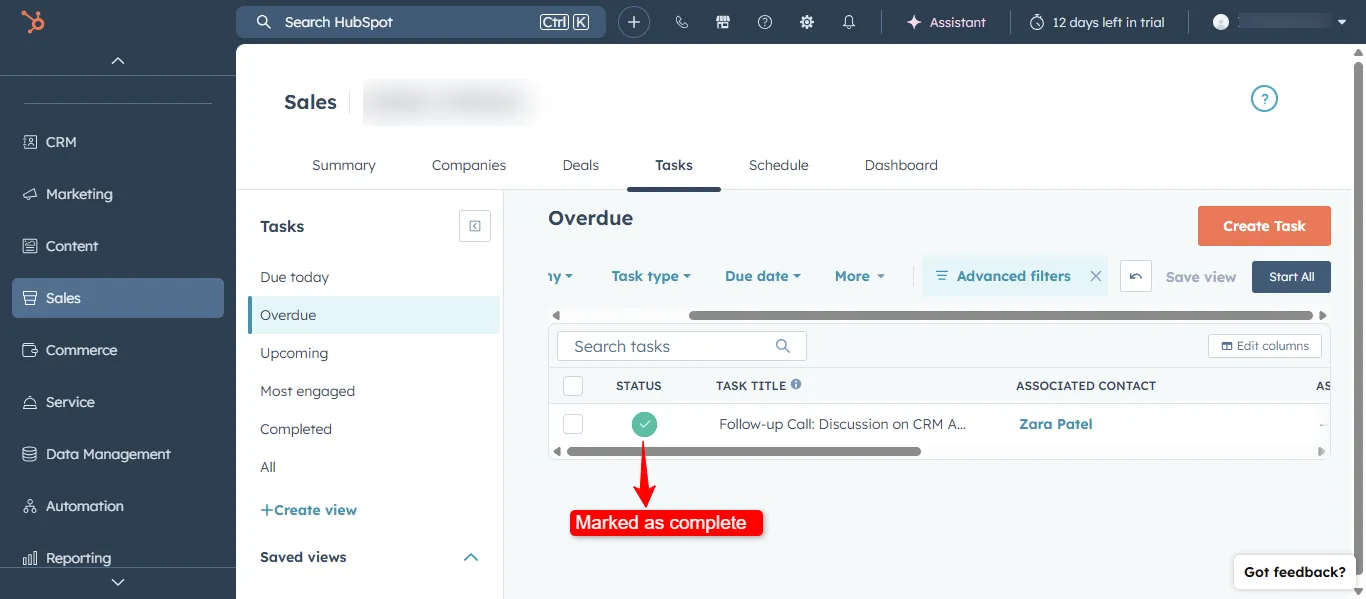This screenshot has width=1366, height=599.
Task: Click the Create Task button
Action: click(x=1264, y=226)
